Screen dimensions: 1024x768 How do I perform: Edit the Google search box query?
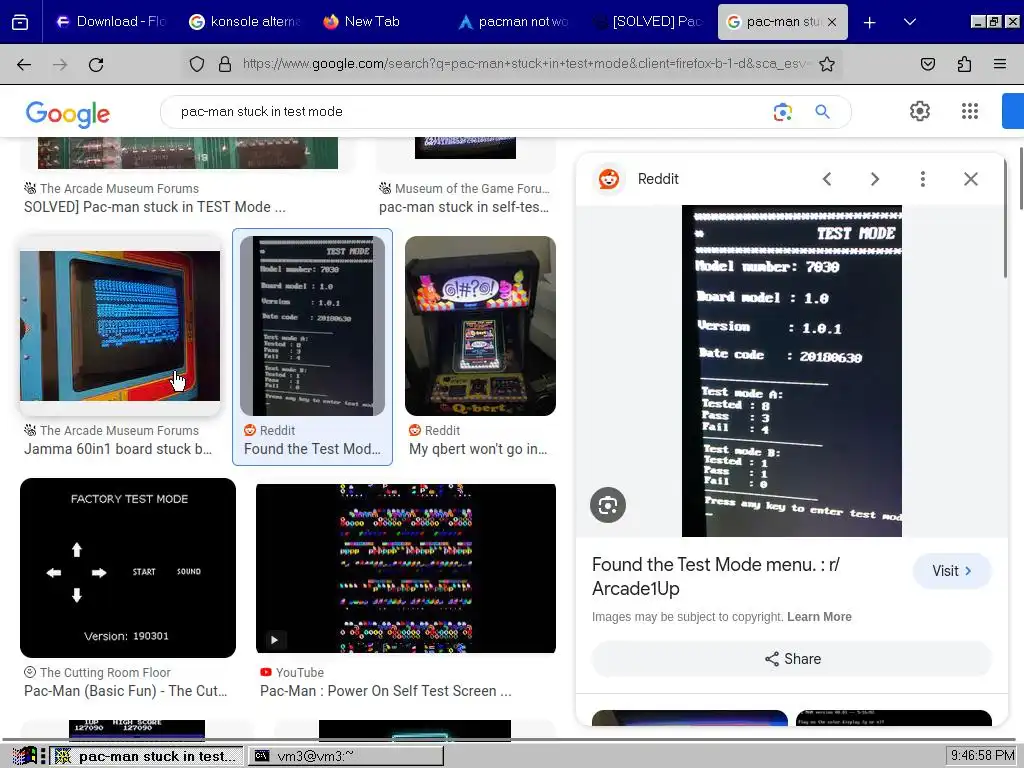tap(470, 112)
